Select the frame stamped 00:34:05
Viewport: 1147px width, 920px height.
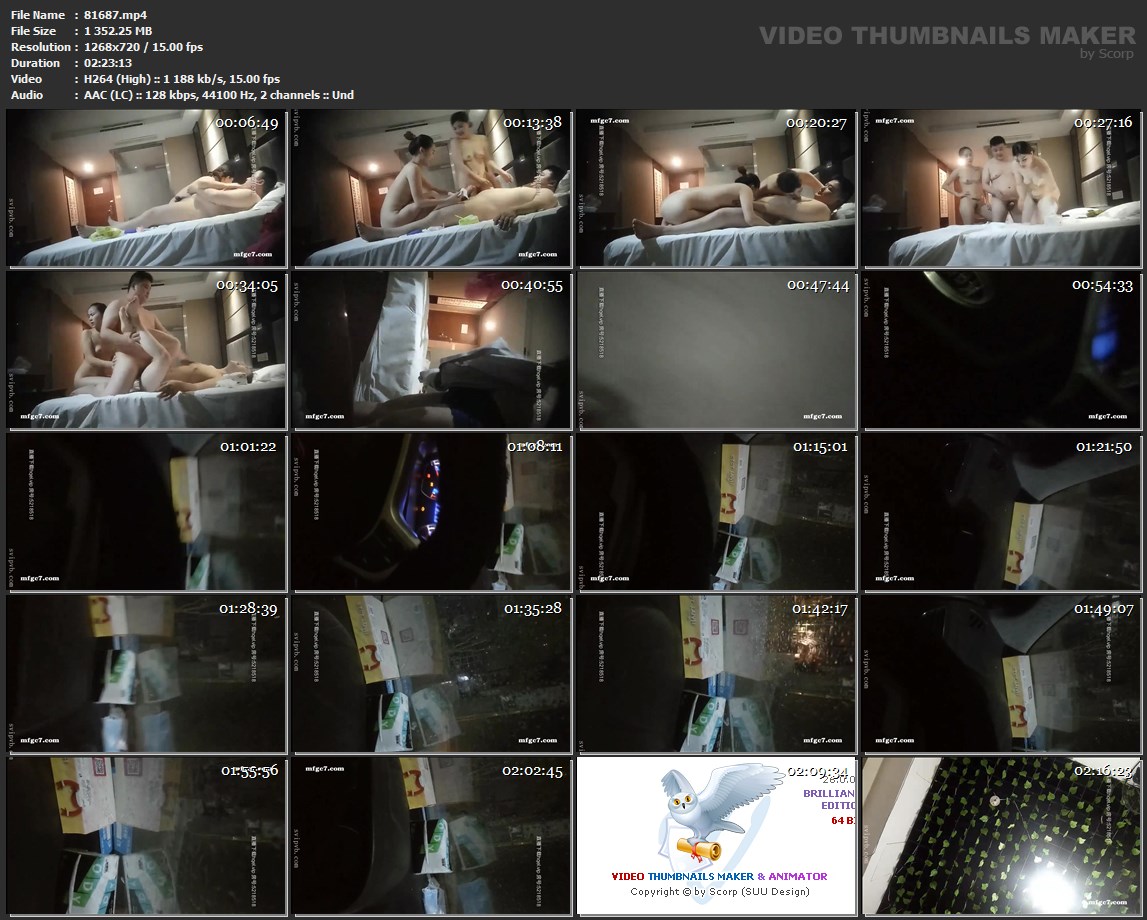pos(146,350)
